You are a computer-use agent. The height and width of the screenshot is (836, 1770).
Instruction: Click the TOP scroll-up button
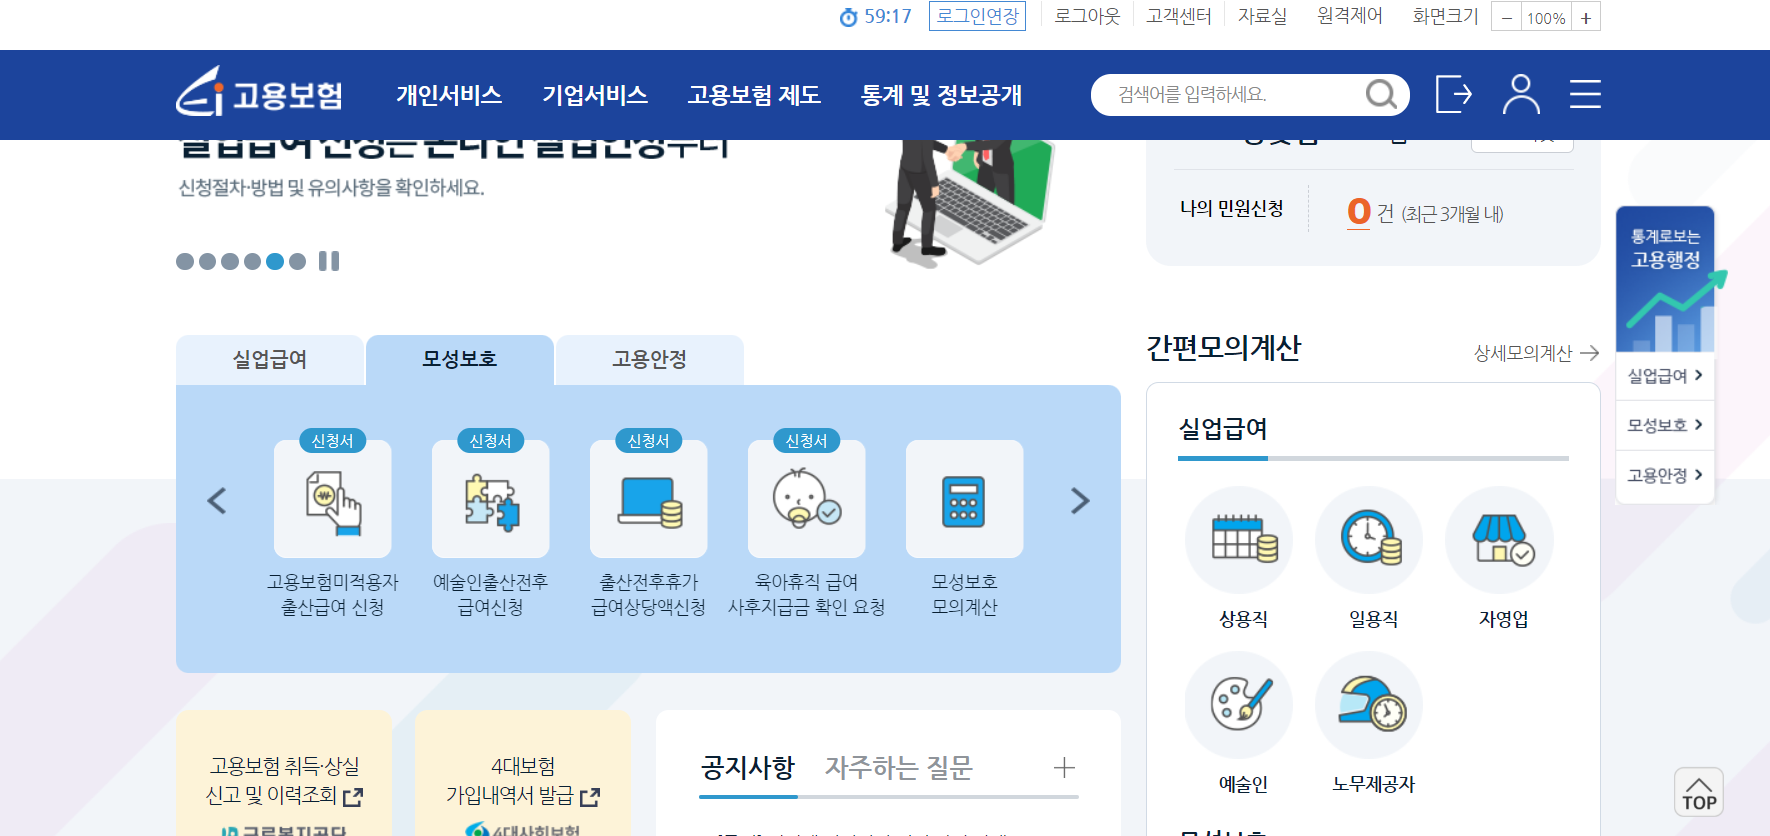(x=1699, y=792)
